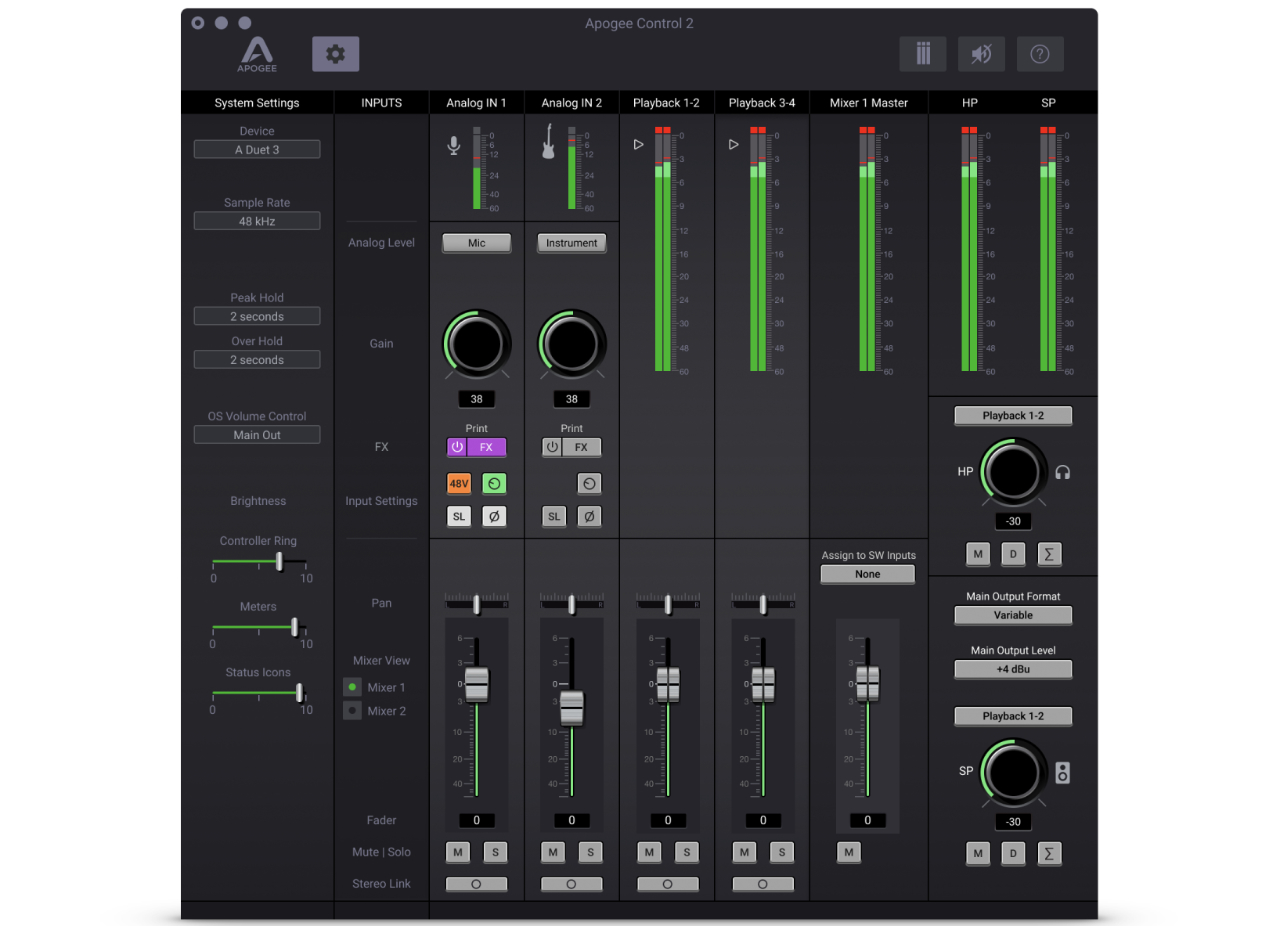Image resolution: width=1280 pixels, height=926 pixels.
Task: Open the Device dropdown showing A Duet 3
Action: (x=257, y=150)
